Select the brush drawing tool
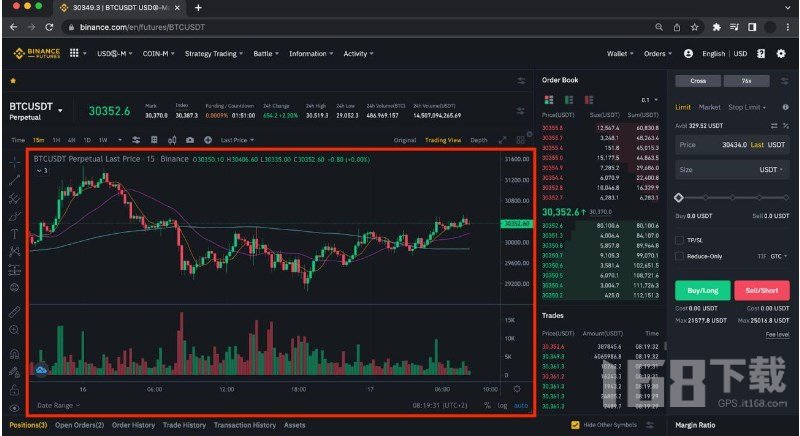Image resolution: width=800 pixels, height=436 pixels. pyautogui.click(x=14, y=216)
